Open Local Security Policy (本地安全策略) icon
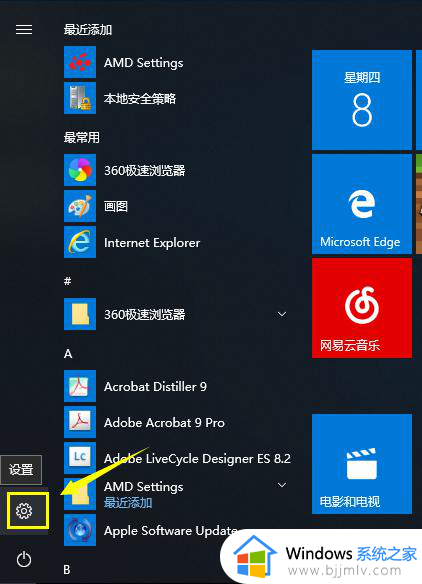The width and height of the screenshot is (422, 584). tap(80, 98)
